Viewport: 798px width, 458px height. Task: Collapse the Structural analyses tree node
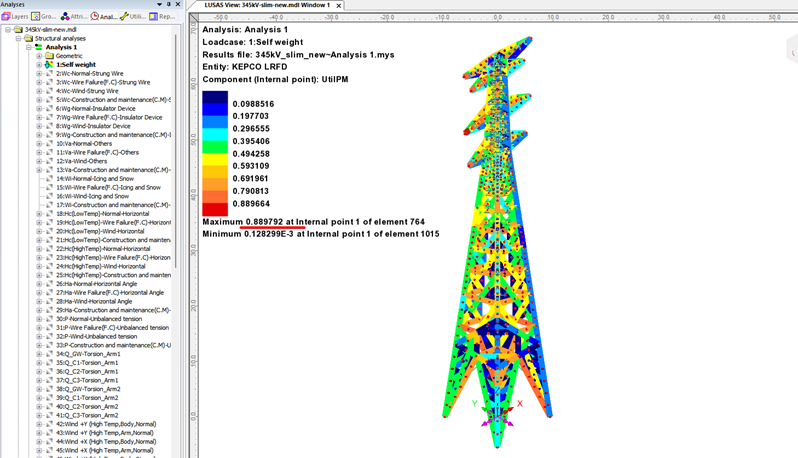point(17,38)
